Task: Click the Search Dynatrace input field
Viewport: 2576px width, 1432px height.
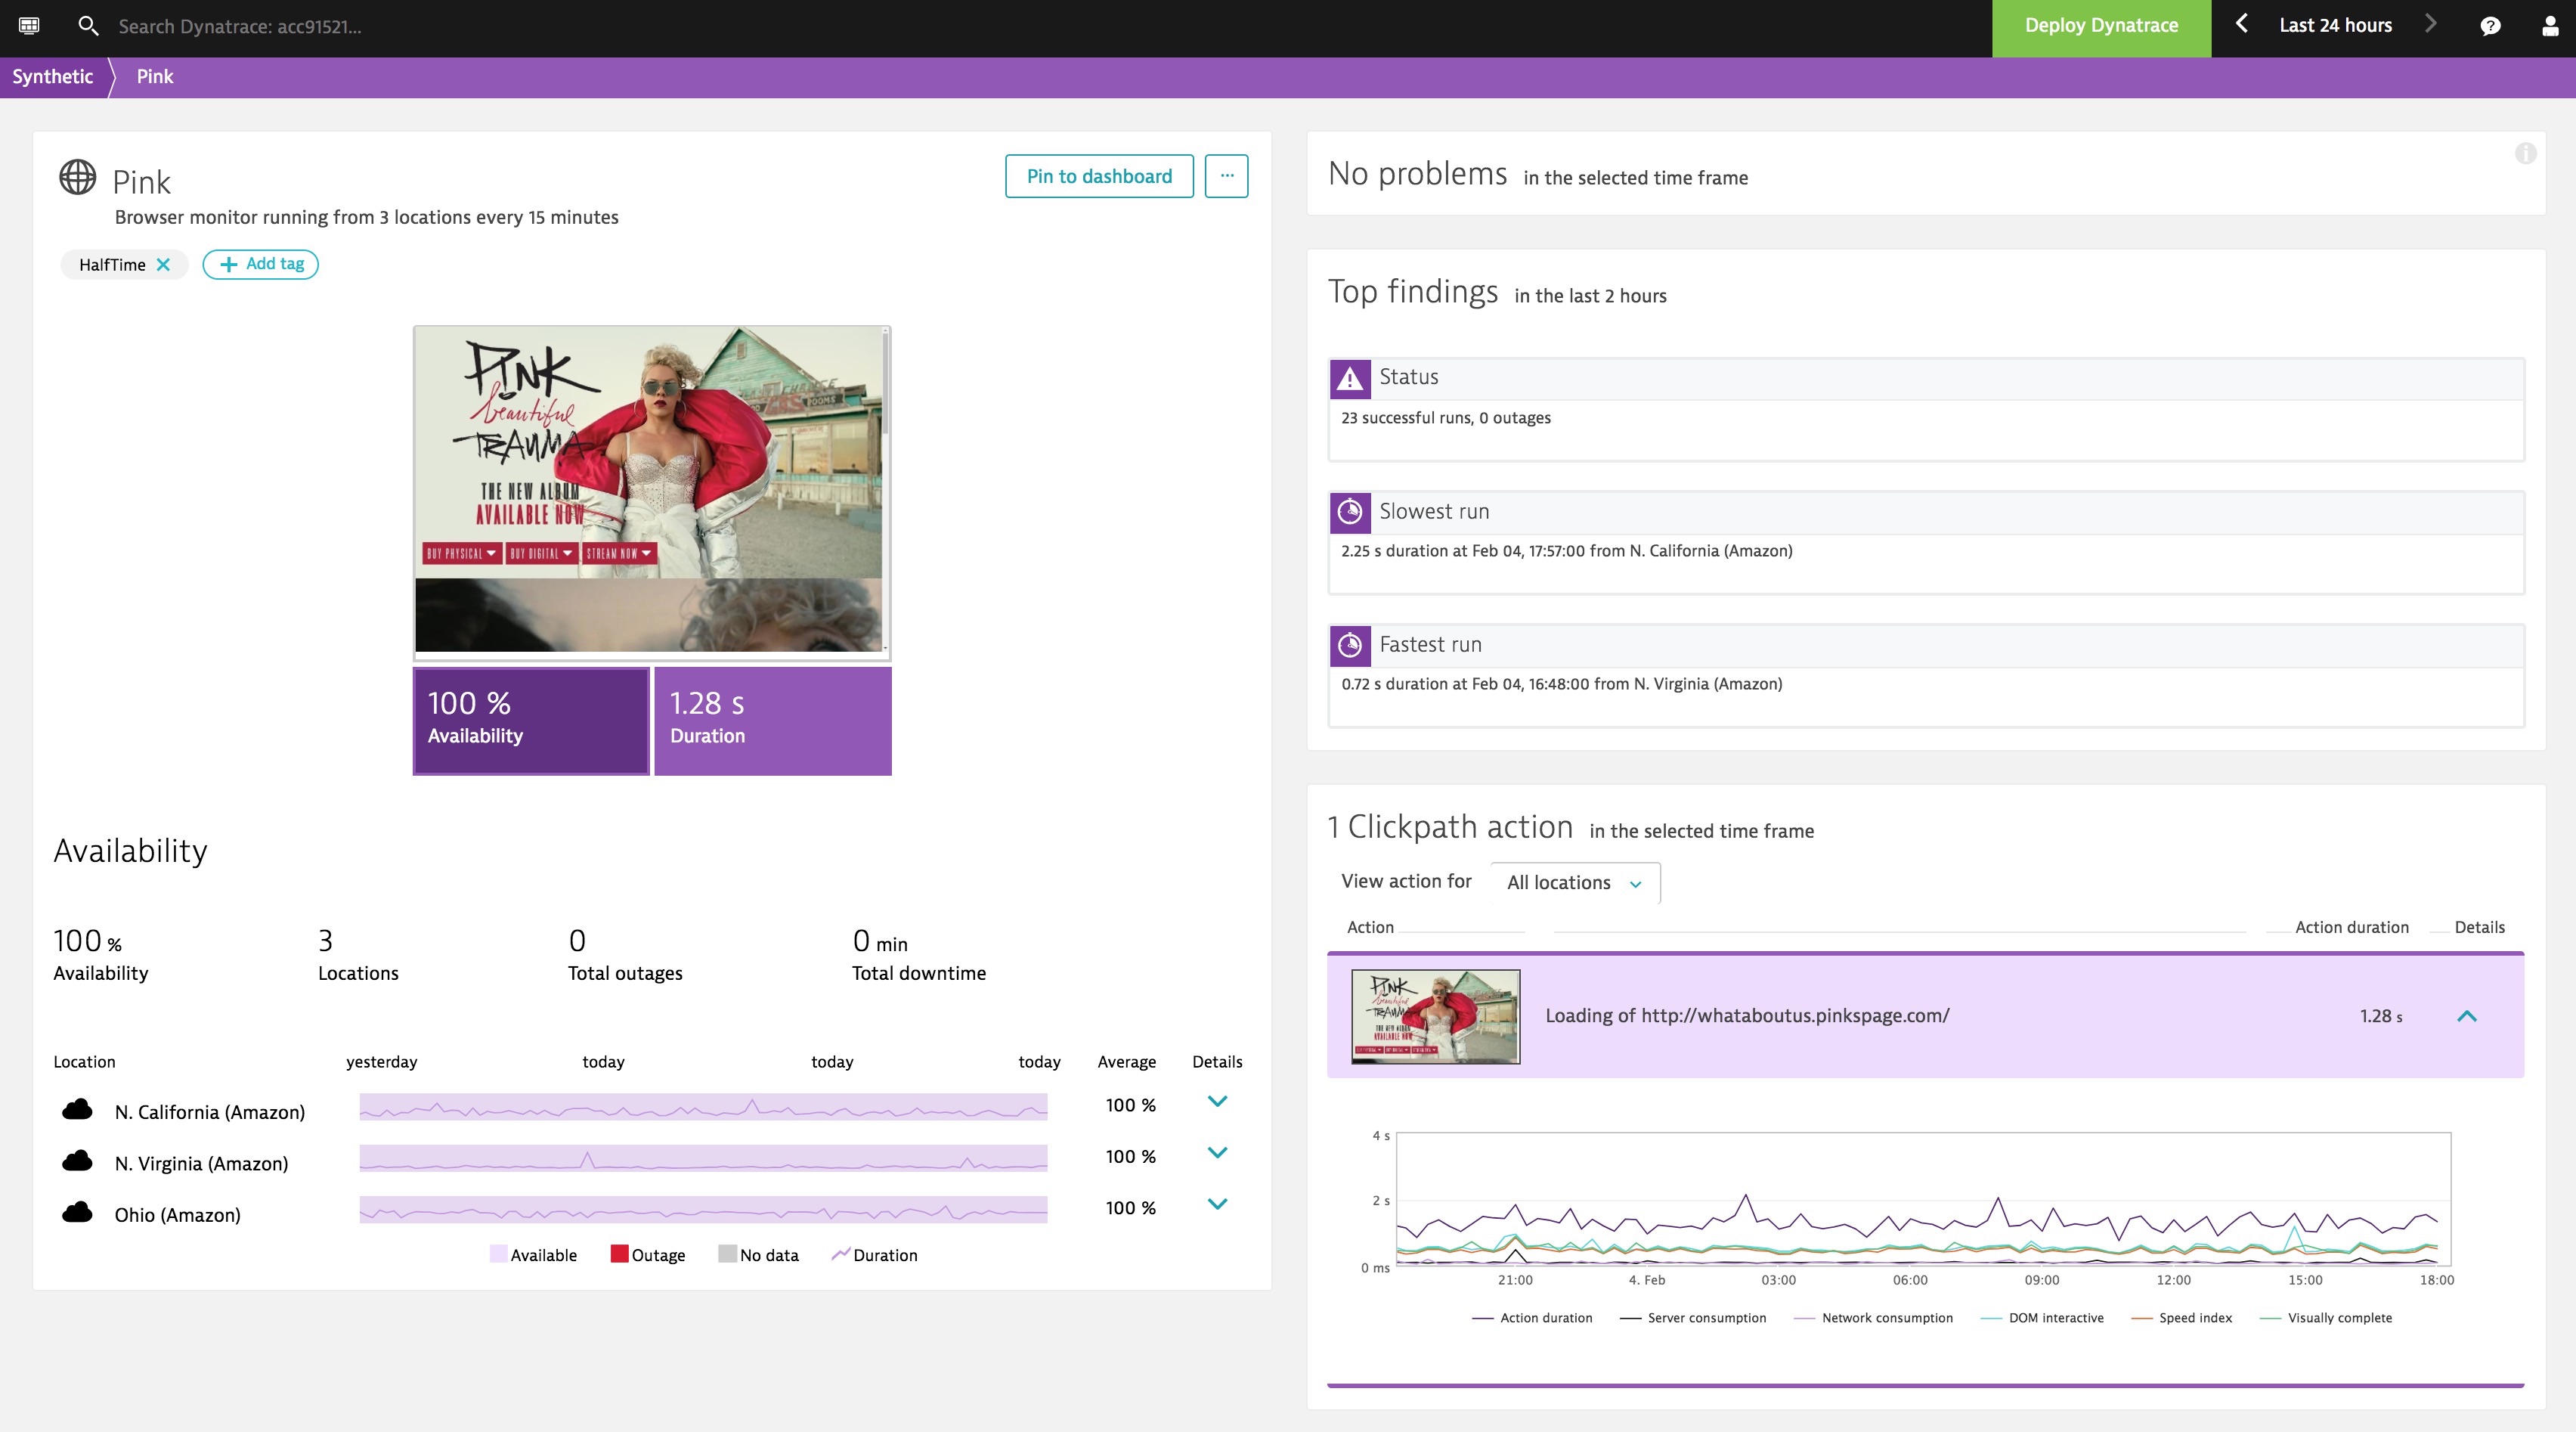Action: click(240, 27)
